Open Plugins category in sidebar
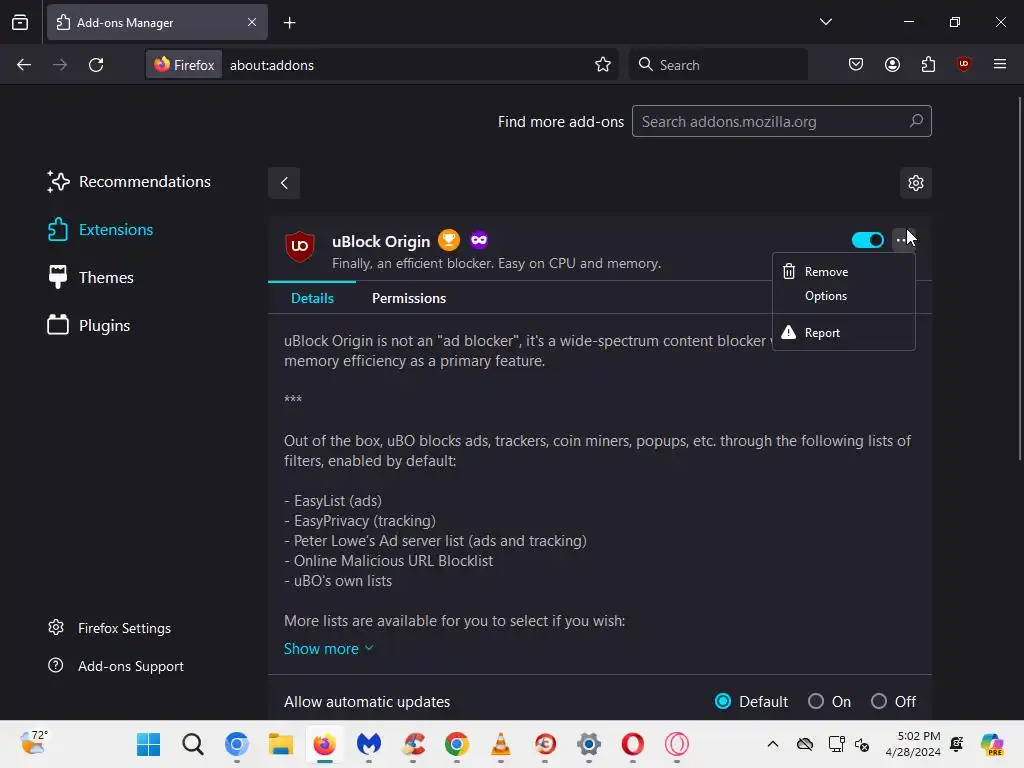This screenshot has height=768, width=1024. (x=88, y=325)
